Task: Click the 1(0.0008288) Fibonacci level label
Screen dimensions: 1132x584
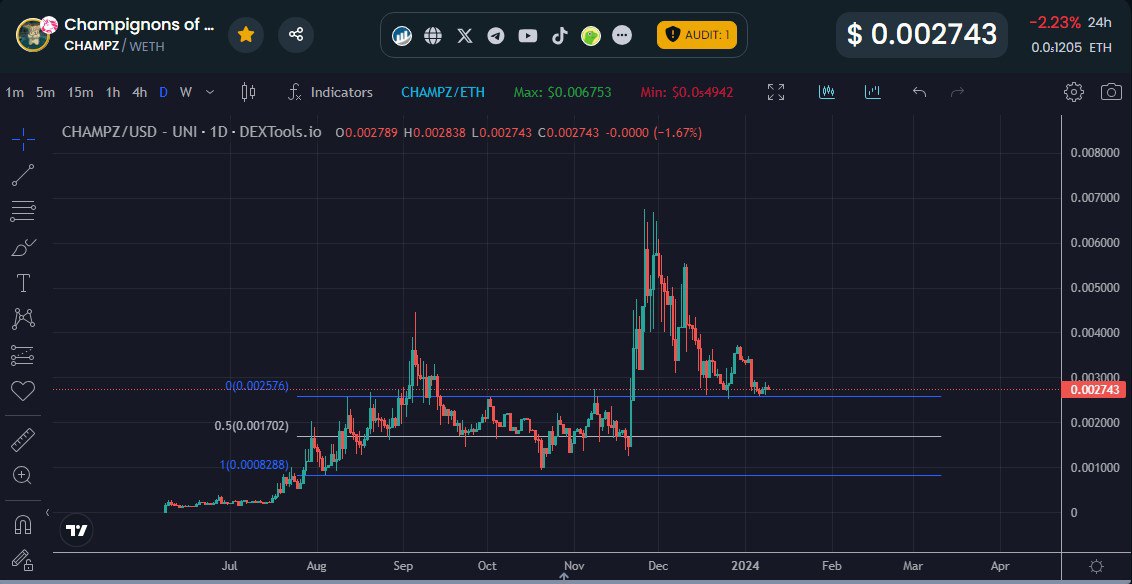Action: pos(254,465)
